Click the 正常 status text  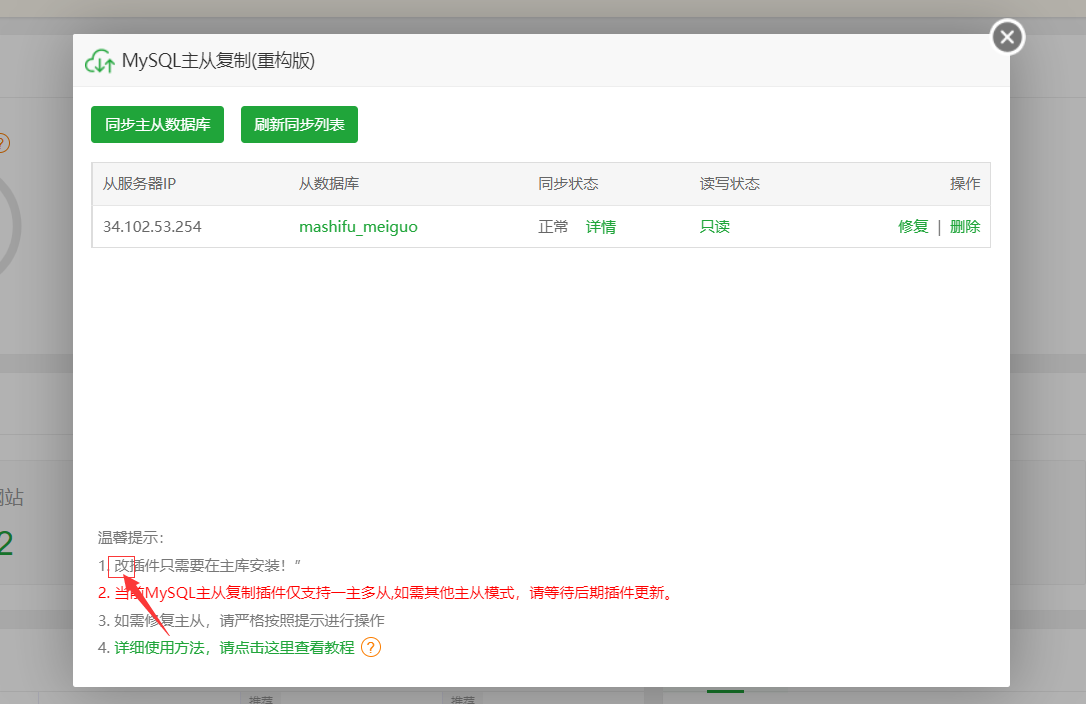click(x=553, y=227)
